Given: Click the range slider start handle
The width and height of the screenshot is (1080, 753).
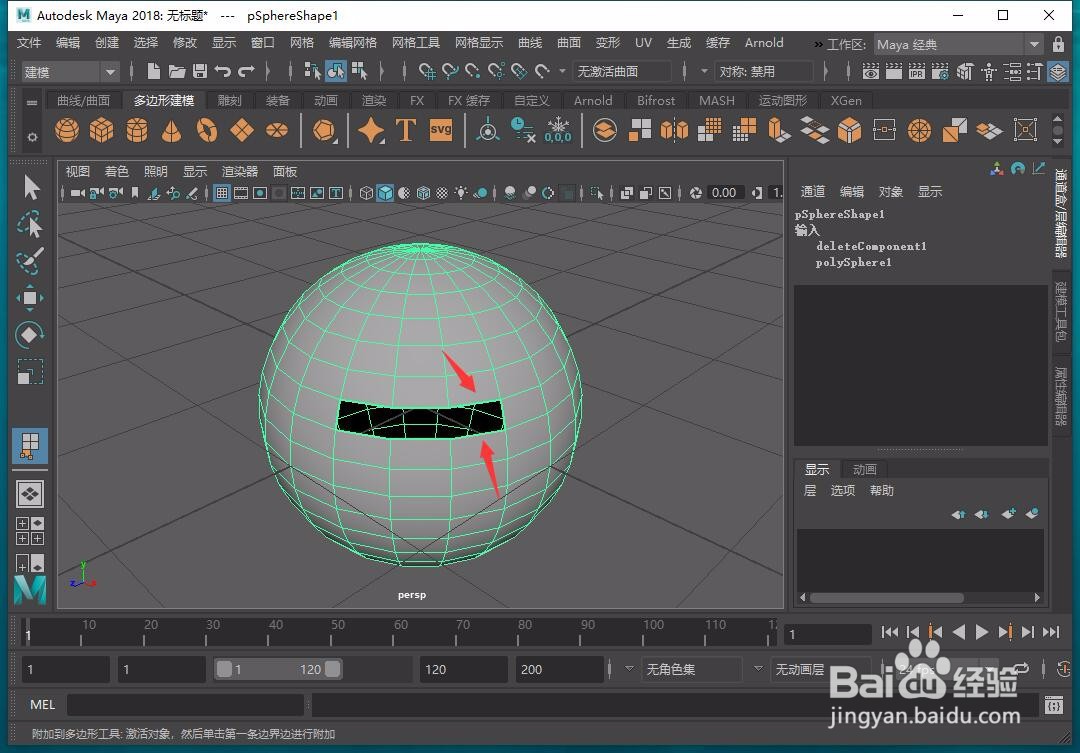Looking at the screenshot, I should point(224,669).
